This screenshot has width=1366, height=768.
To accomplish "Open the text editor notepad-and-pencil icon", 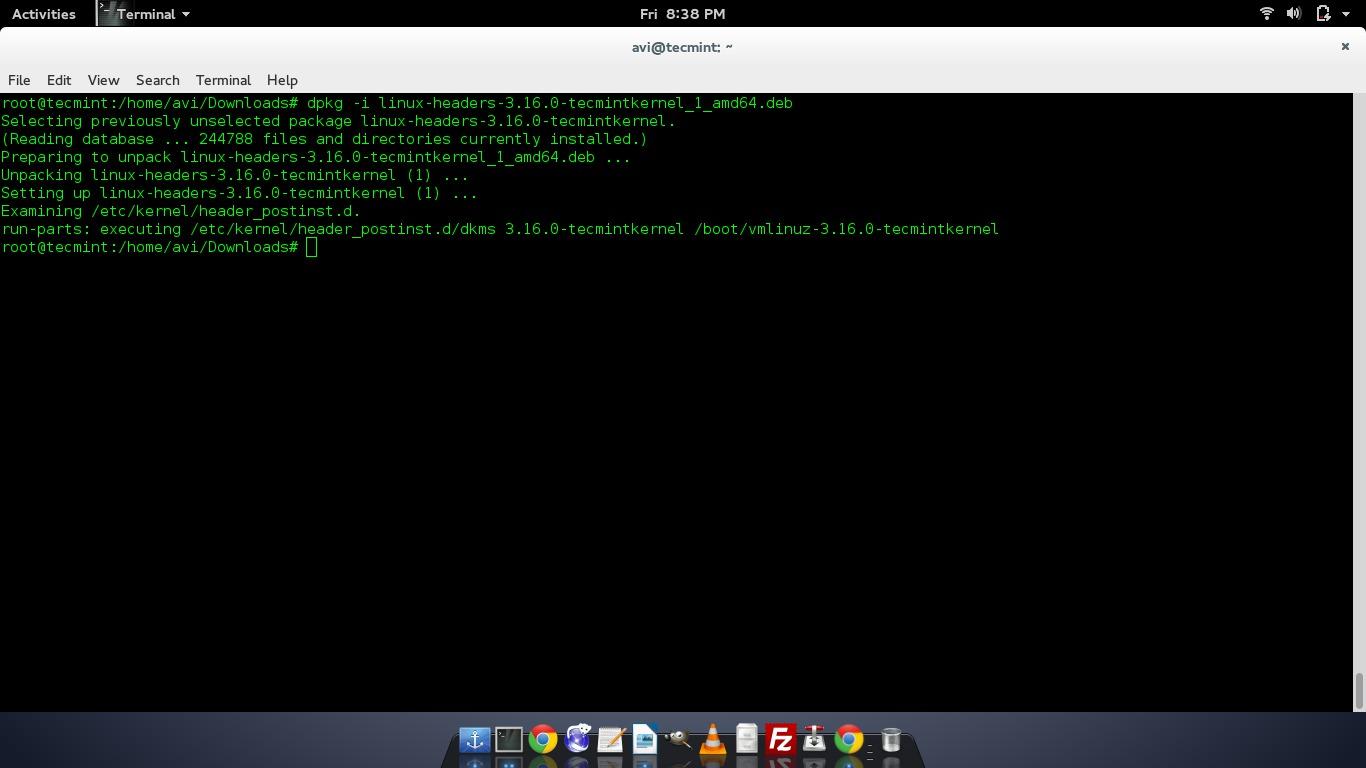I will coord(611,739).
